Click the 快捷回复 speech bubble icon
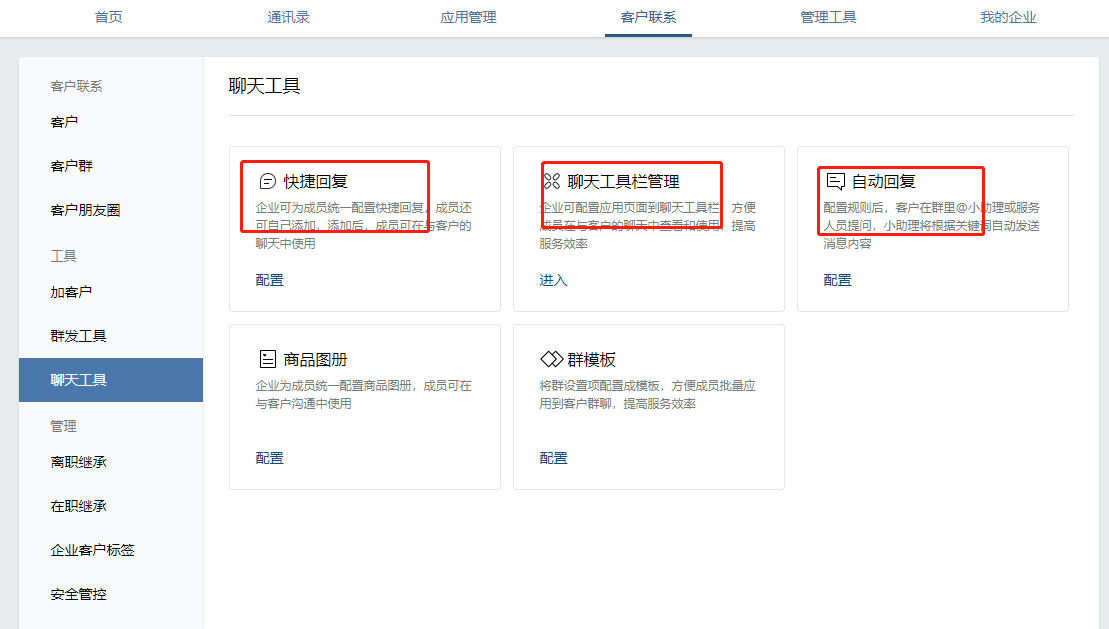 coord(267,181)
